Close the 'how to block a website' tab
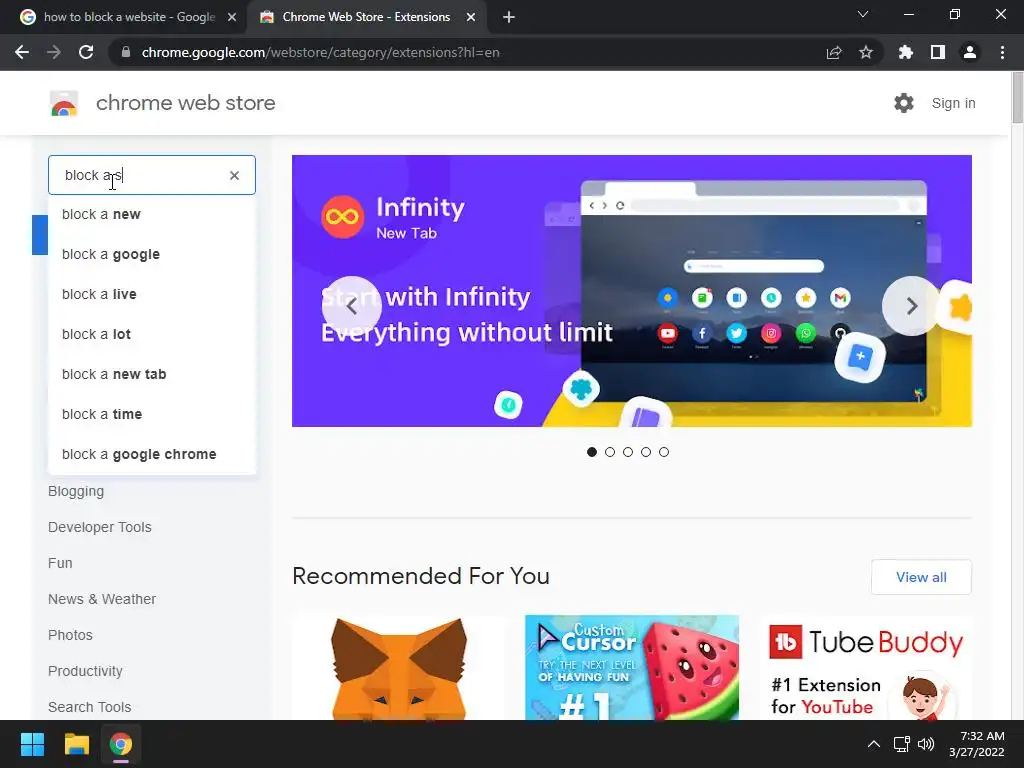 232,17
